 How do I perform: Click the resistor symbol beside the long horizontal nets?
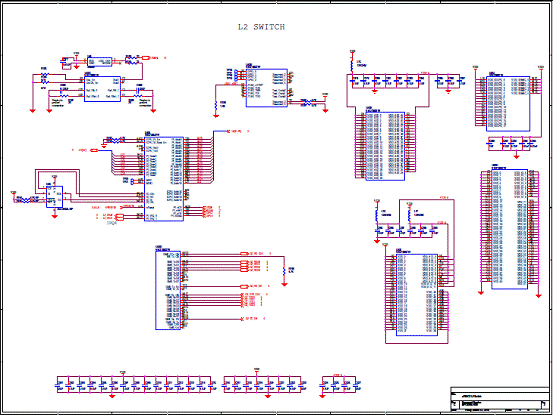tap(284, 271)
